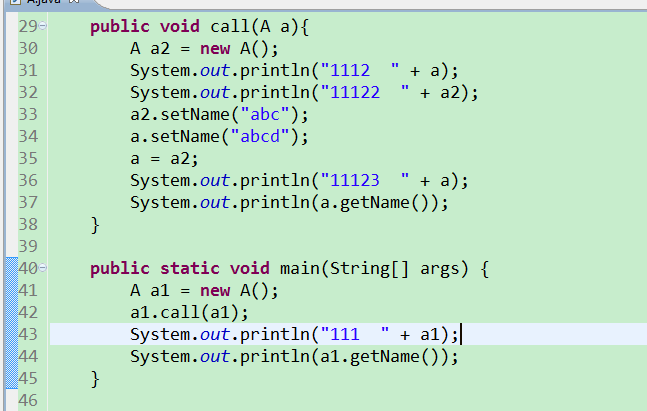Screen dimensions: 647x411
Task: Click the "A a2 = new A();" statement
Action: coord(204,49)
